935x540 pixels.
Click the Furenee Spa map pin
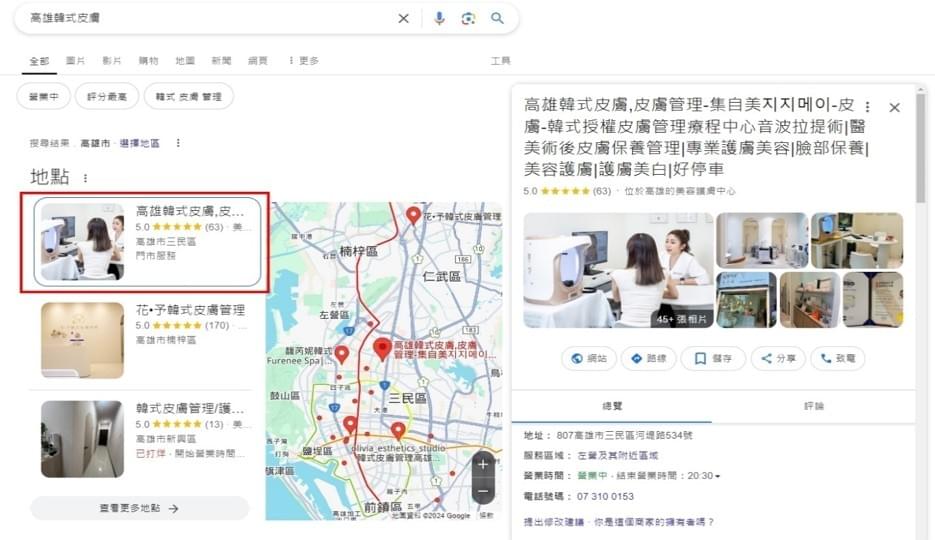(342, 355)
